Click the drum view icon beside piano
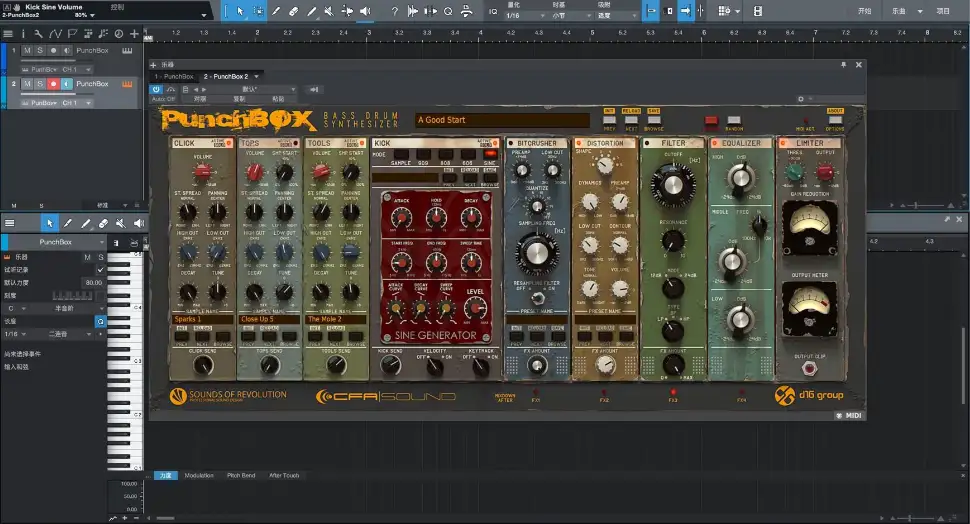This screenshot has width=970, height=524. (x=134, y=243)
